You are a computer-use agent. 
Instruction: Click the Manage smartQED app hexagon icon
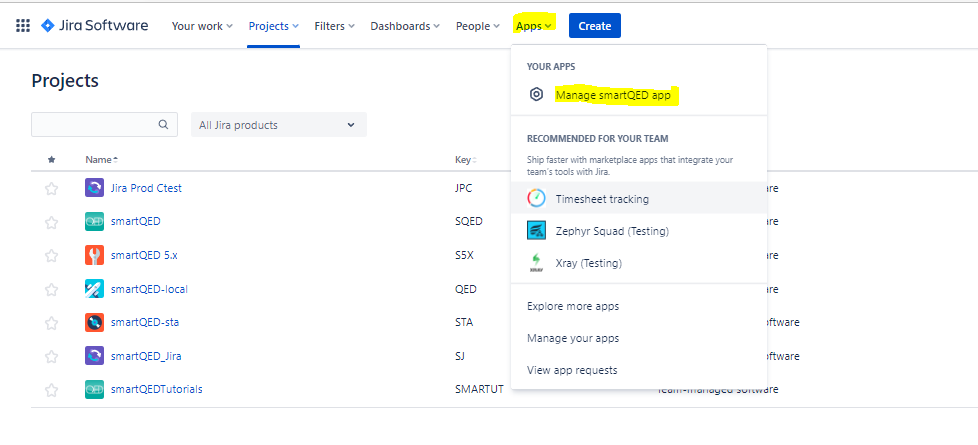tap(536, 95)
